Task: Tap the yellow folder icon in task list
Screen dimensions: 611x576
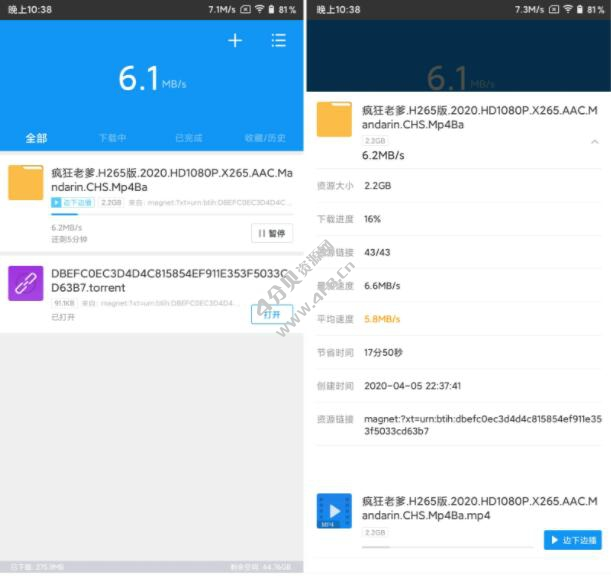Action: pyautogui.click(x=26, y=183)
